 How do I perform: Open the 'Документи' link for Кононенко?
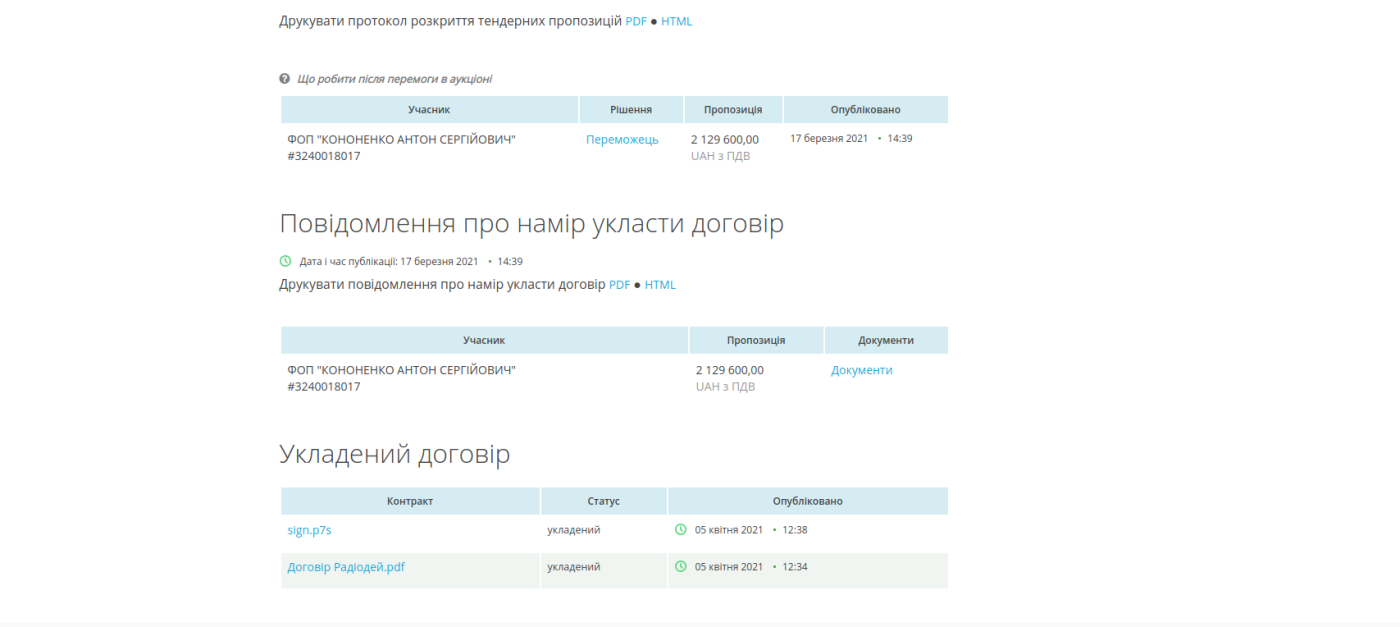pos(861,370)
